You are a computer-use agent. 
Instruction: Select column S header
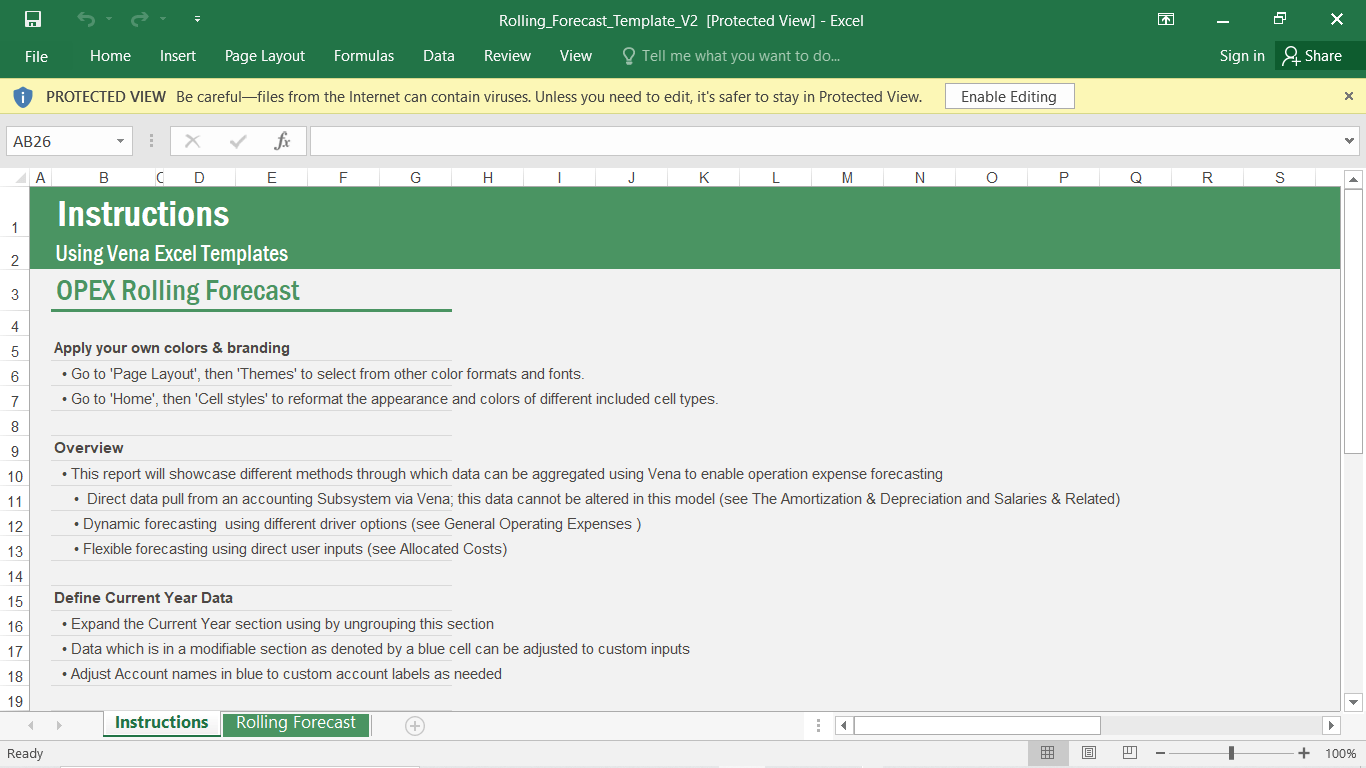click(1280, 178)
